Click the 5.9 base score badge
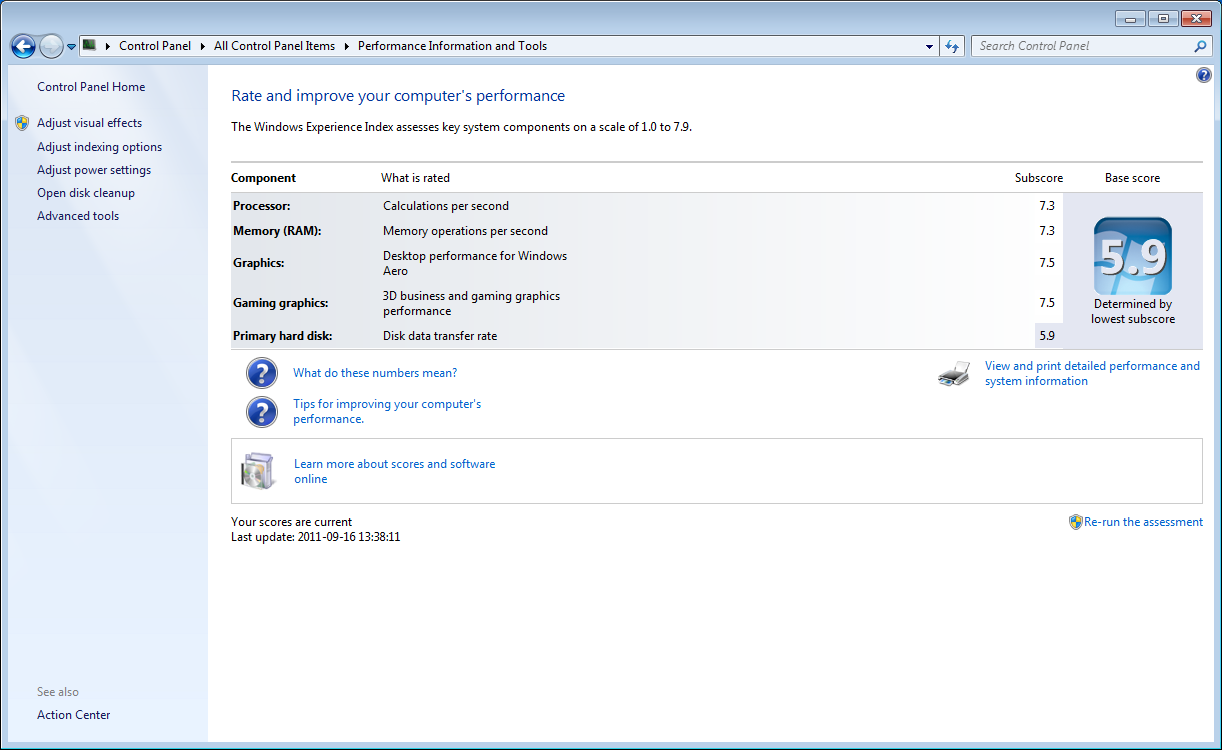The image size is (1222, 750). (1133, 257)
